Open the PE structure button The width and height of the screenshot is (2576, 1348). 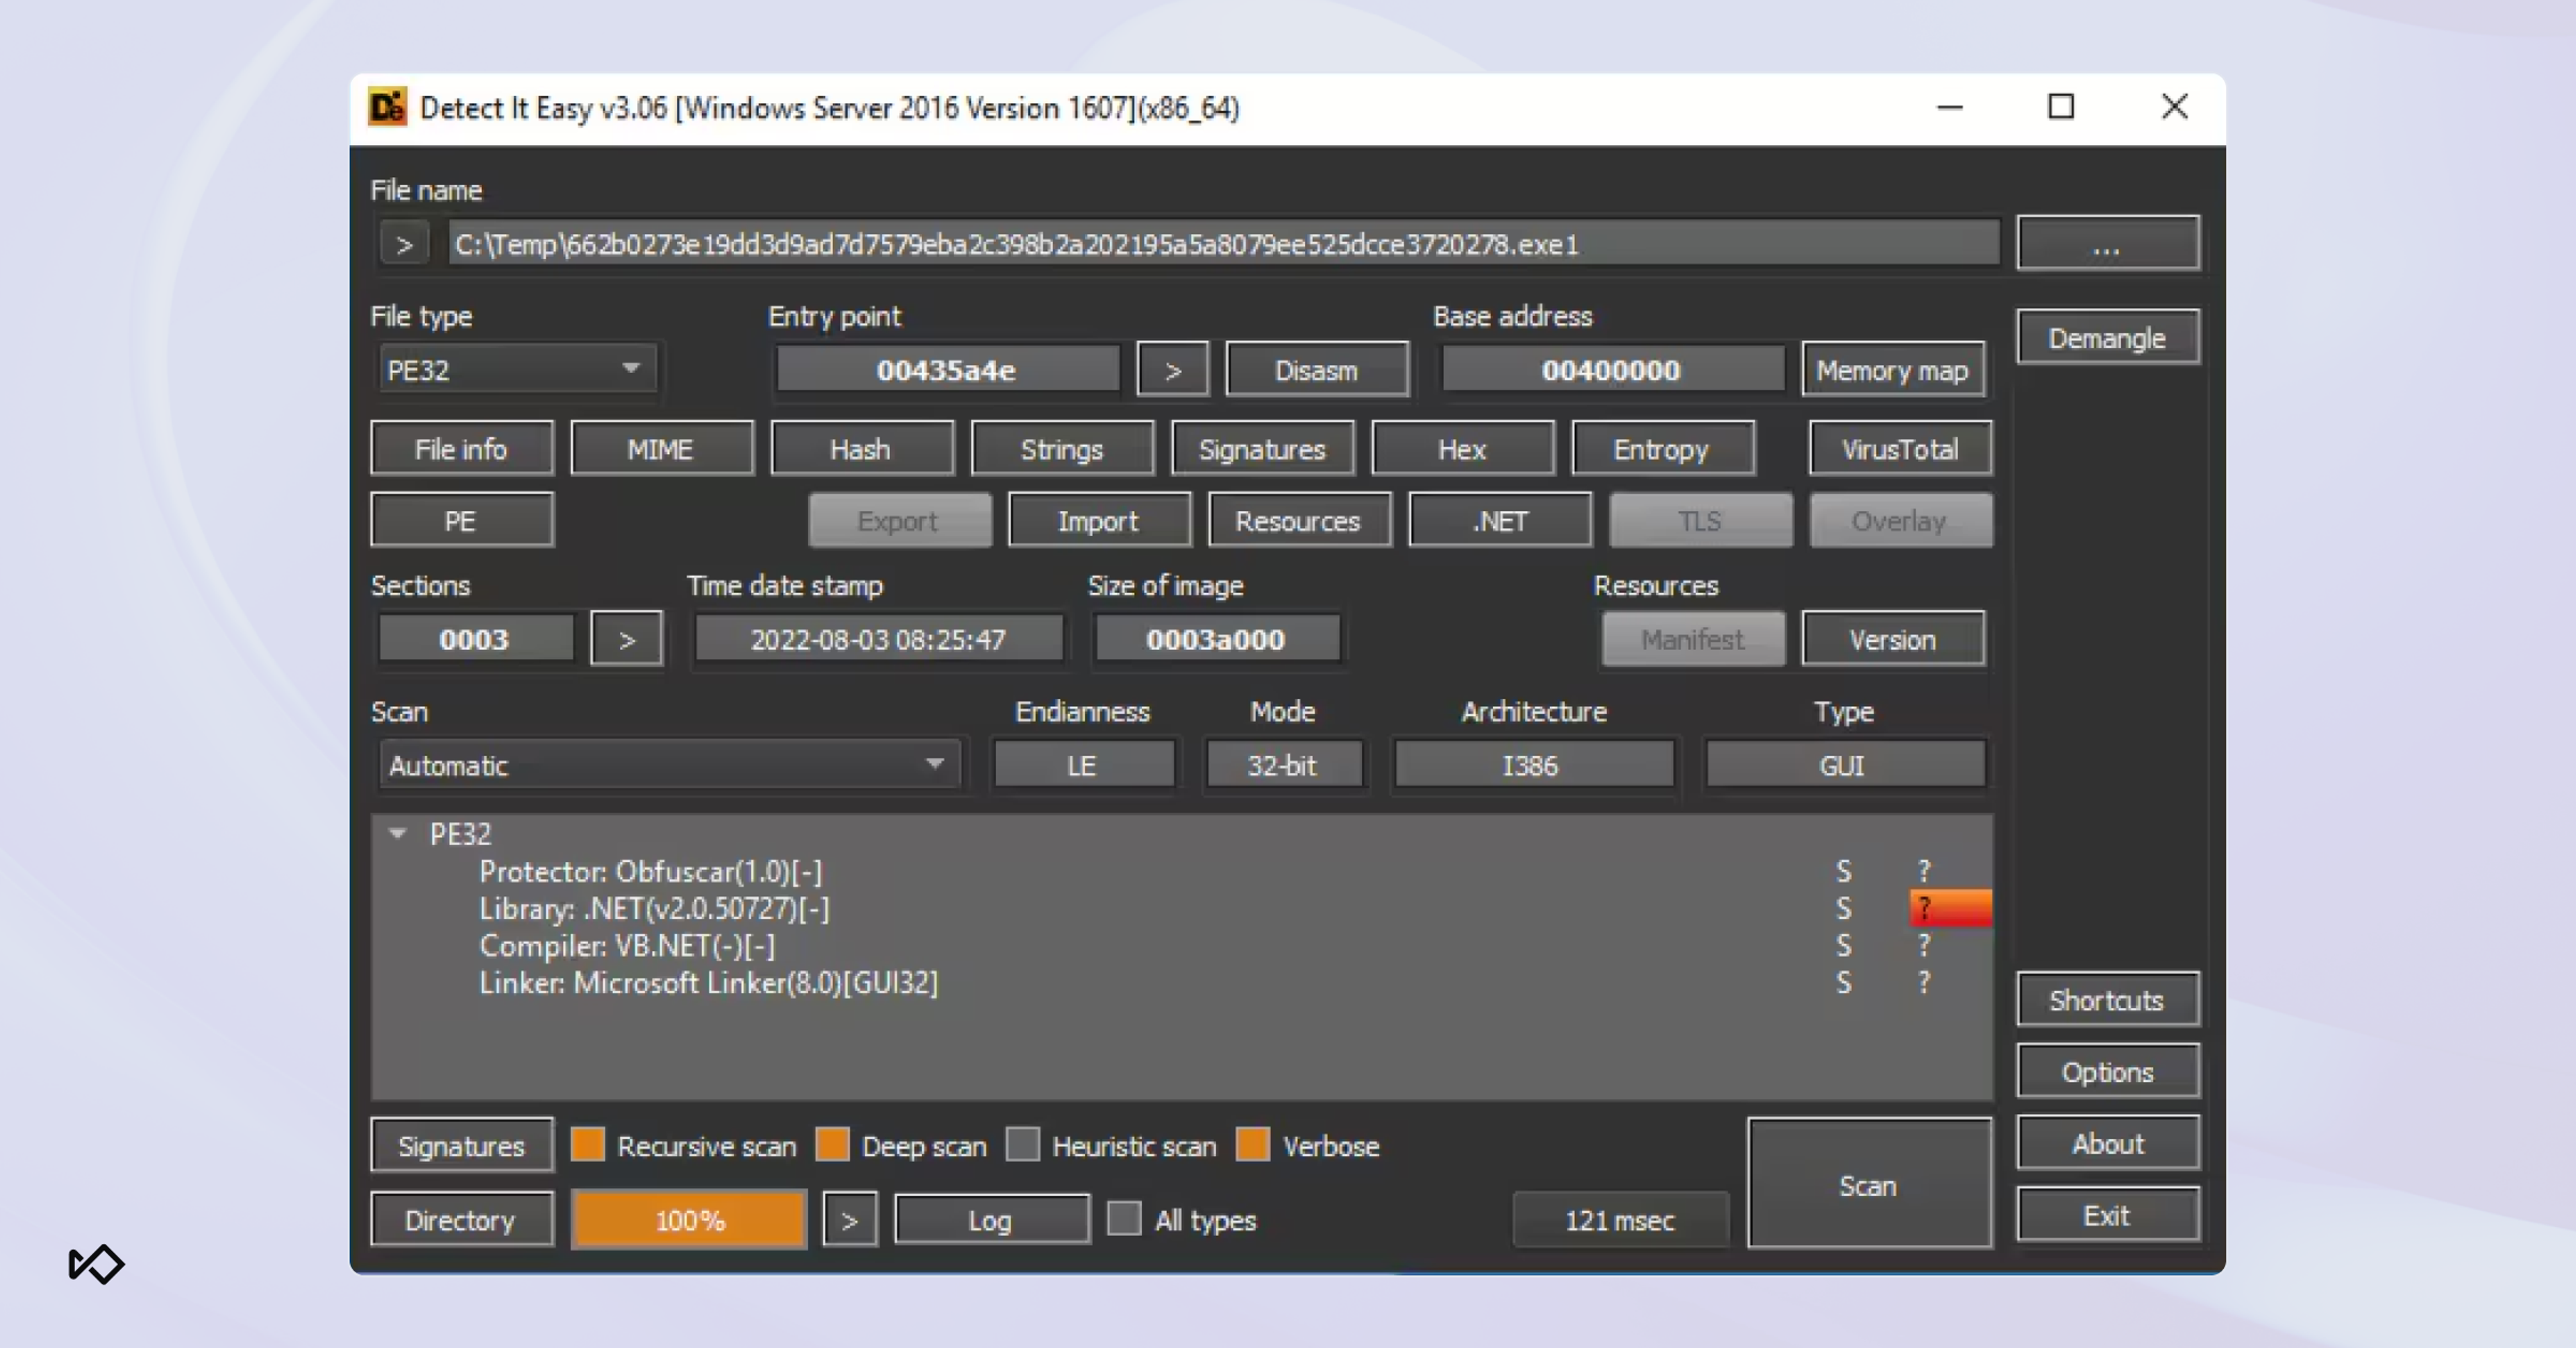461,520
